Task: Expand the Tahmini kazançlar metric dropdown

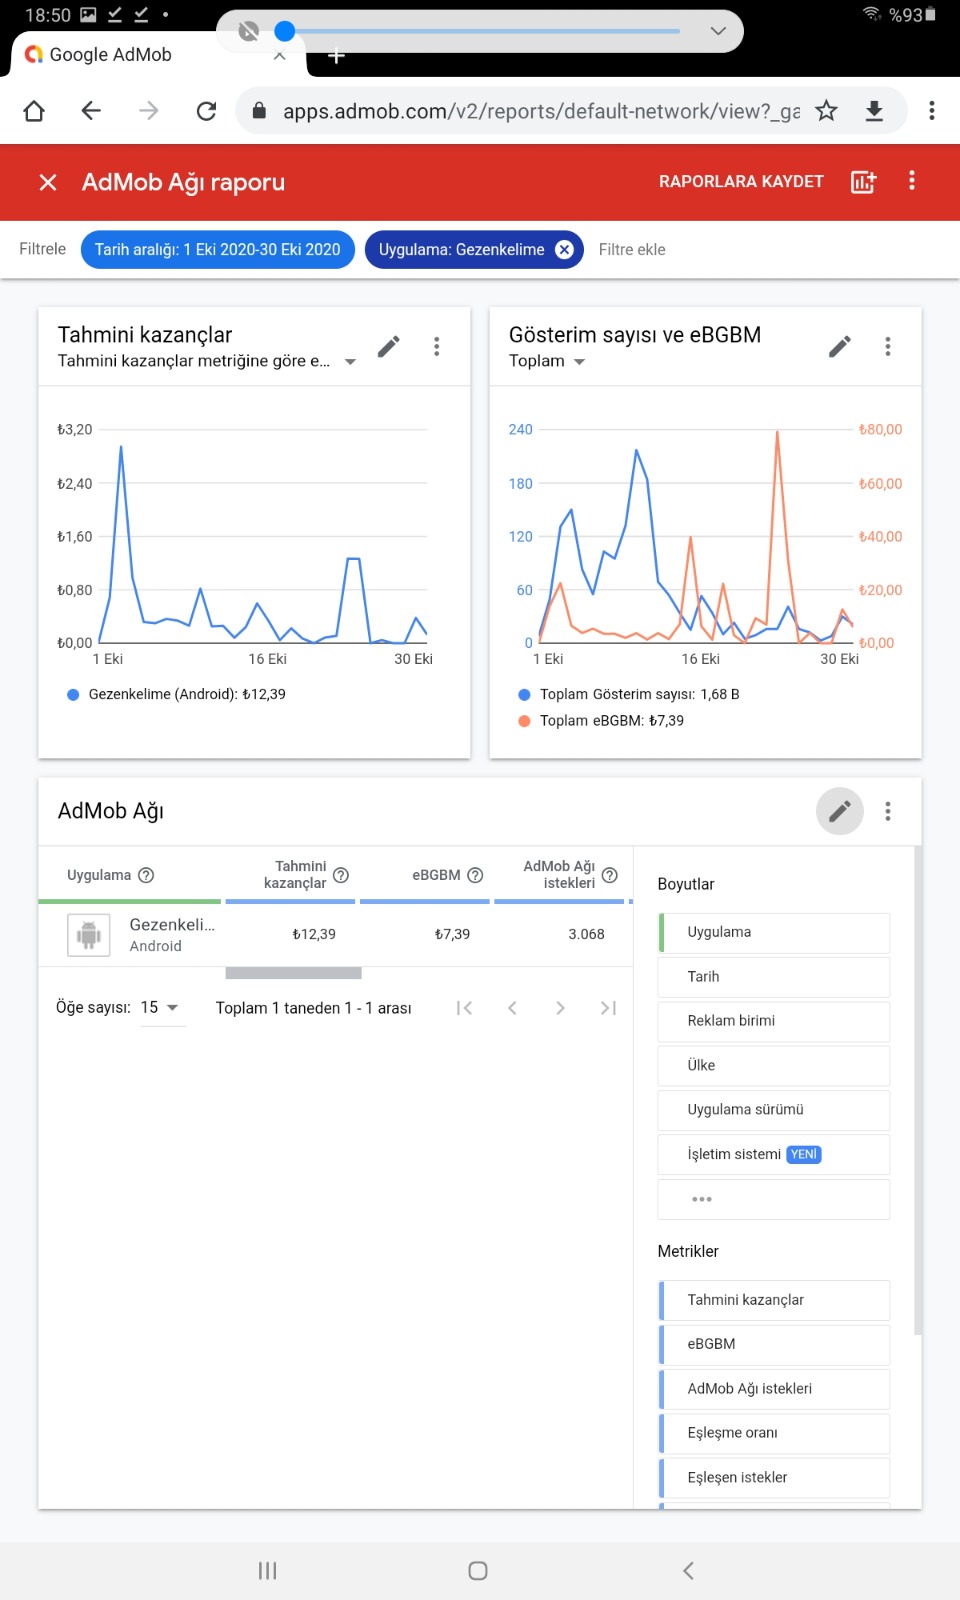Action: point(350,362)
